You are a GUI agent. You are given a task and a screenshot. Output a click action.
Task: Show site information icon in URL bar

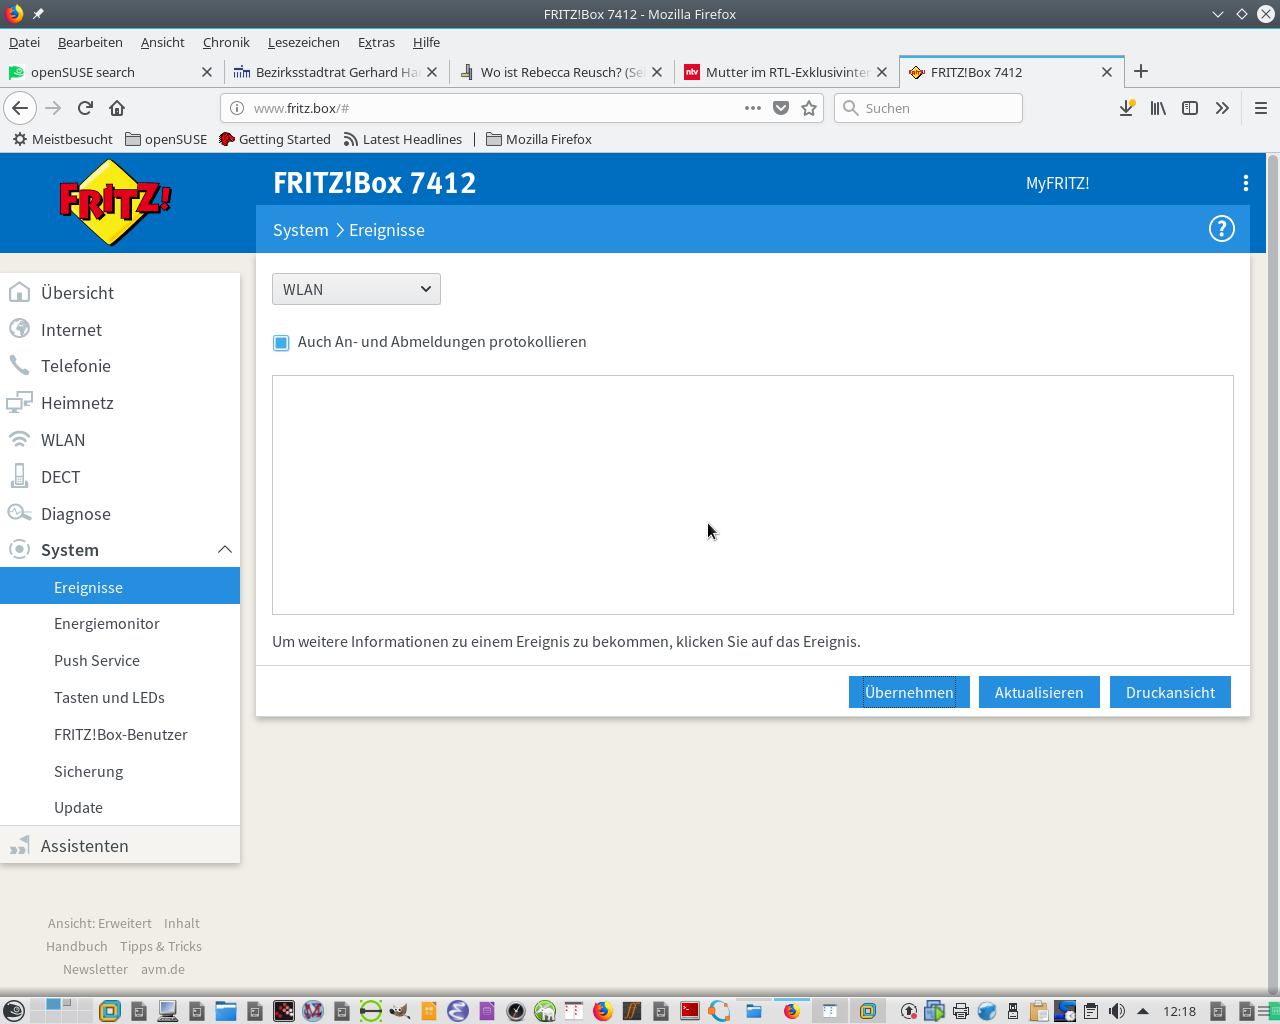click(x=237, y=108)
